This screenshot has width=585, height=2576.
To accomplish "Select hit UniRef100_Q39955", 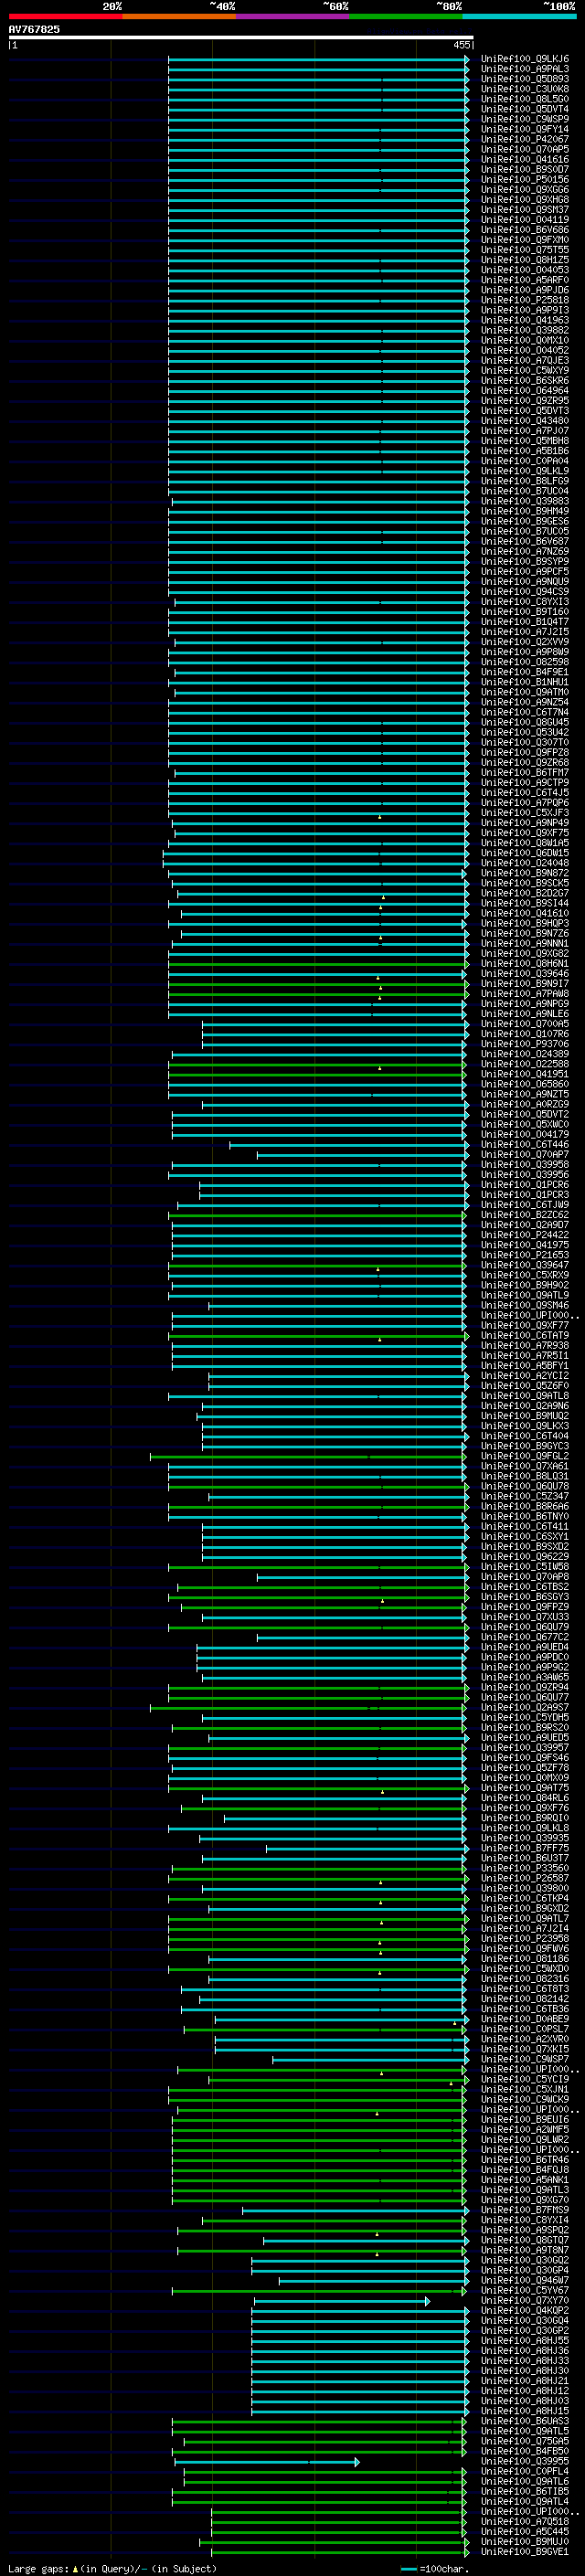I will click(x=524, y=2461).
